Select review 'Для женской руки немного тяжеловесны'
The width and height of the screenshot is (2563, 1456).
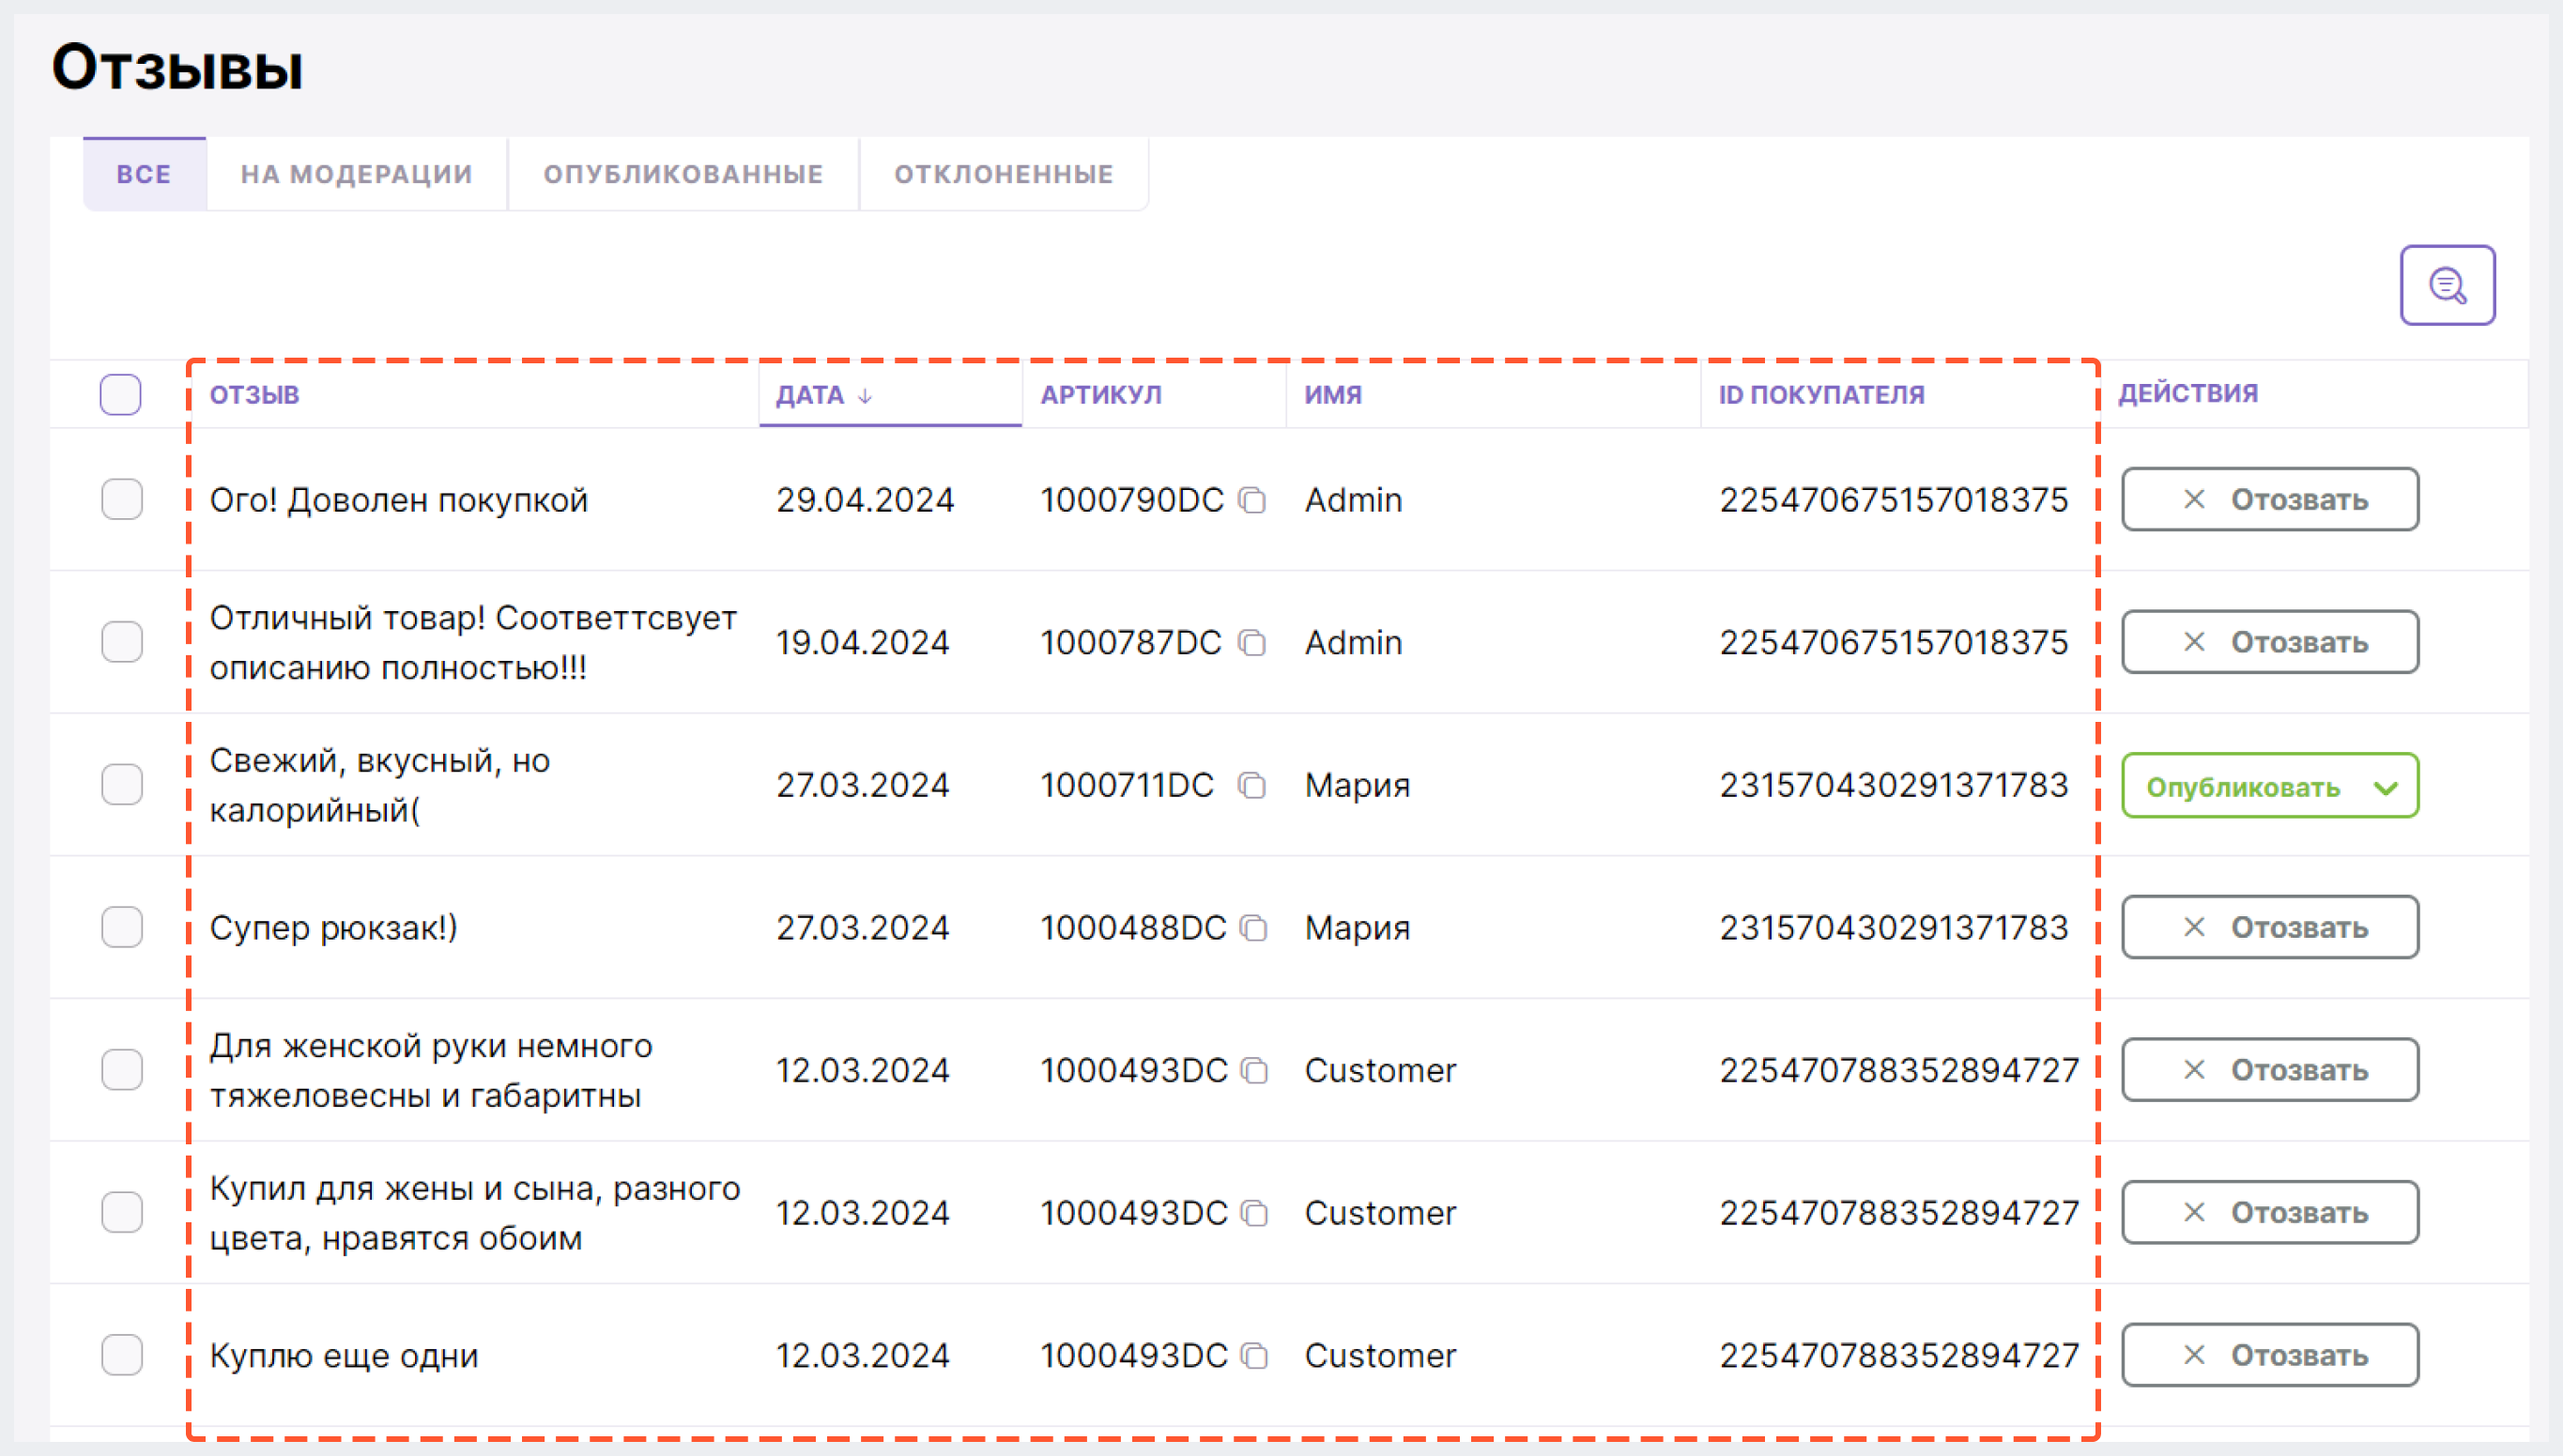point(431,1070)
